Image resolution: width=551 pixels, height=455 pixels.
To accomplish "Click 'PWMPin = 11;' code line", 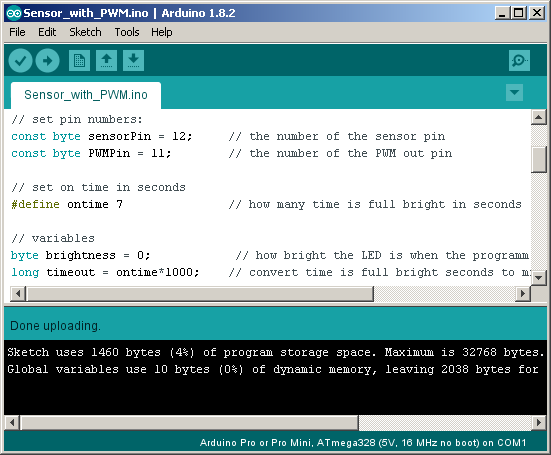I will pyautogui.click(x=91, y=153).
